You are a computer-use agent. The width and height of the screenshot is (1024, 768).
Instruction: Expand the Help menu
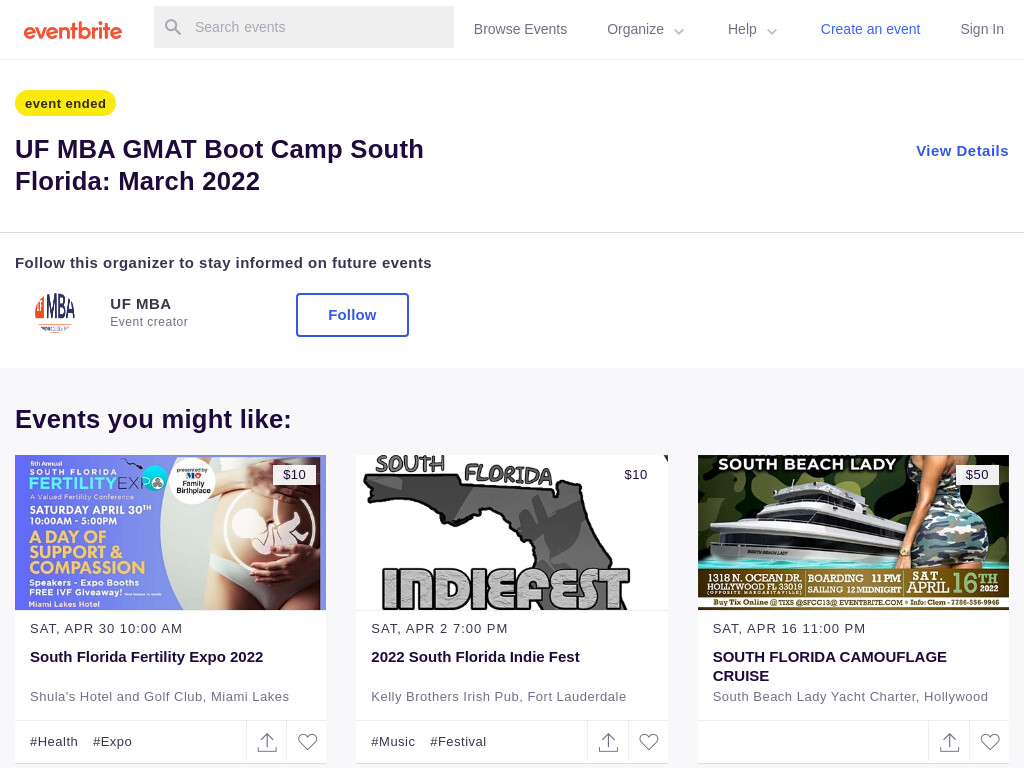point(752,29)
